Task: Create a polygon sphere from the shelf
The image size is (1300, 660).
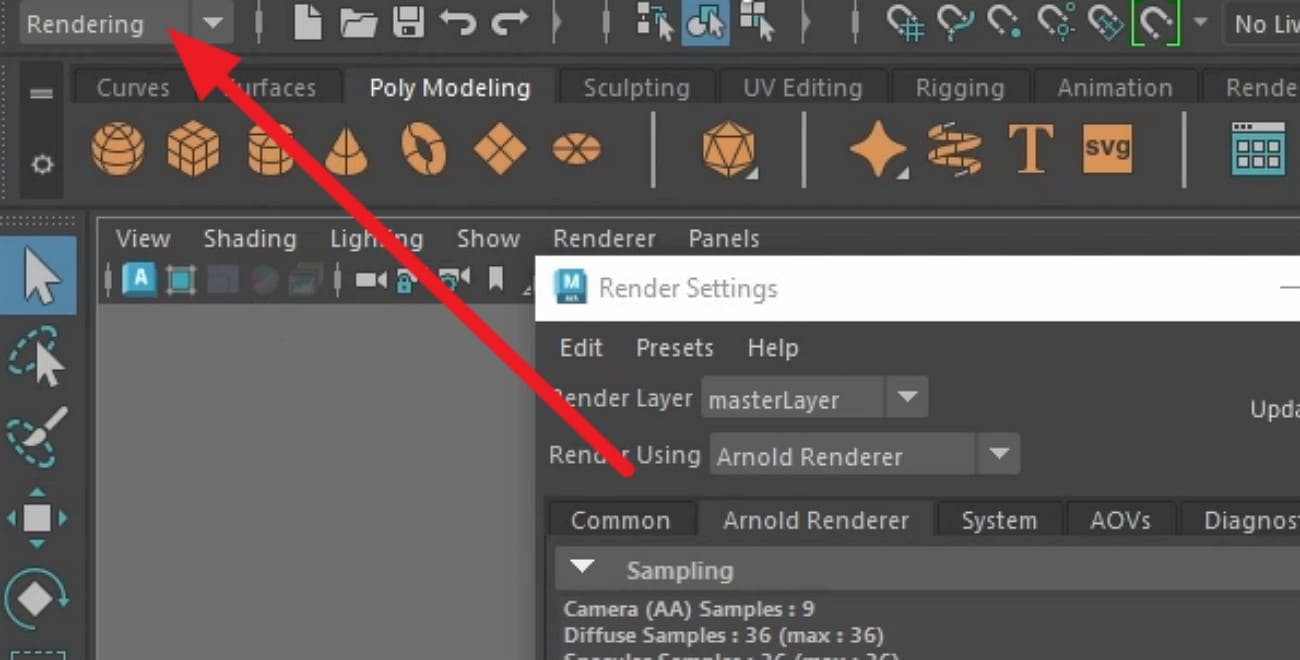Action: coord(118,148)
